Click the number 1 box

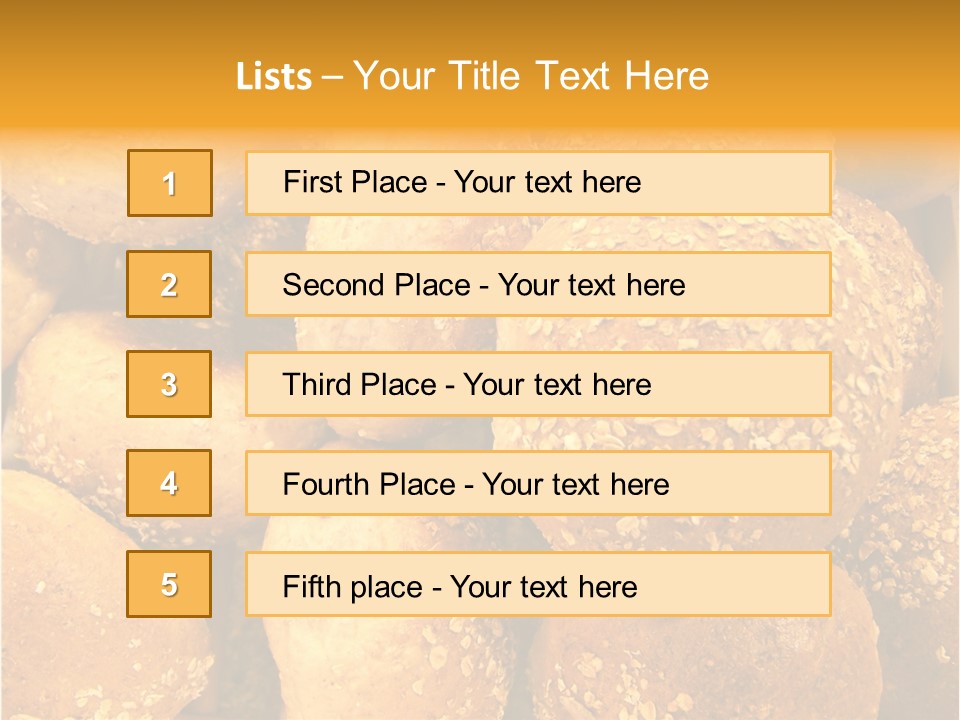(170, 183)
